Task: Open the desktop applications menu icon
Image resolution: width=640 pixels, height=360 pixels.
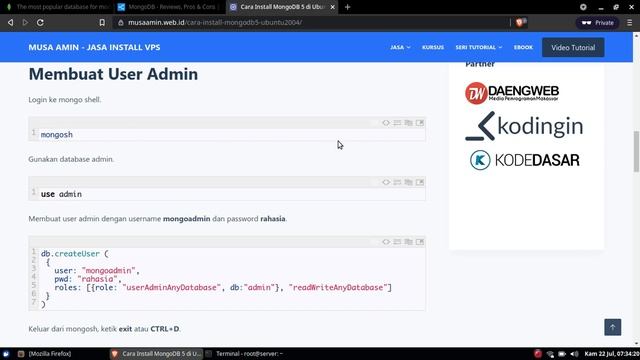Action: click(x=6, y=354)
